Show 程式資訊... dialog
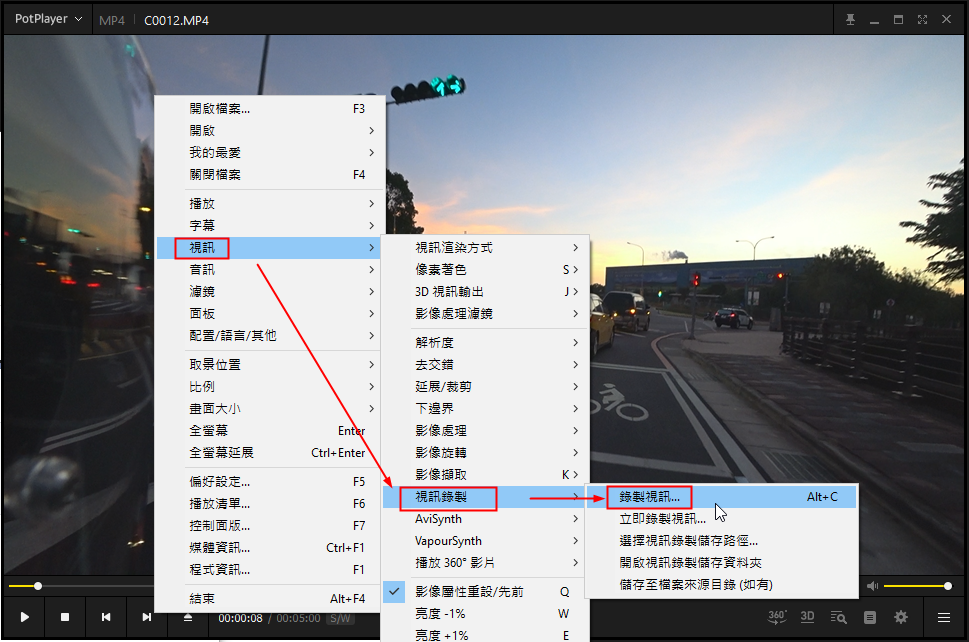 click(x=270, y=570)
